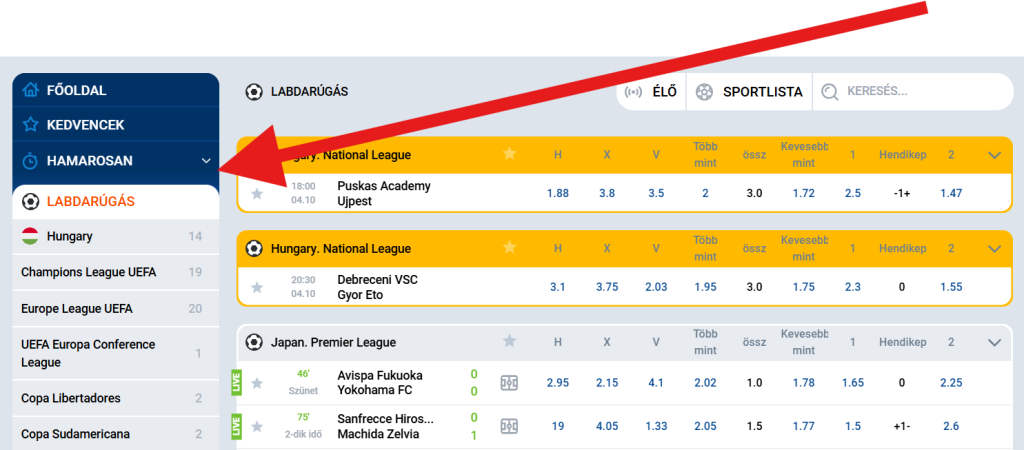Open the Hungary country entry with flag
1024x450 pixels.
pyautogui.click(x=69, y=237)
